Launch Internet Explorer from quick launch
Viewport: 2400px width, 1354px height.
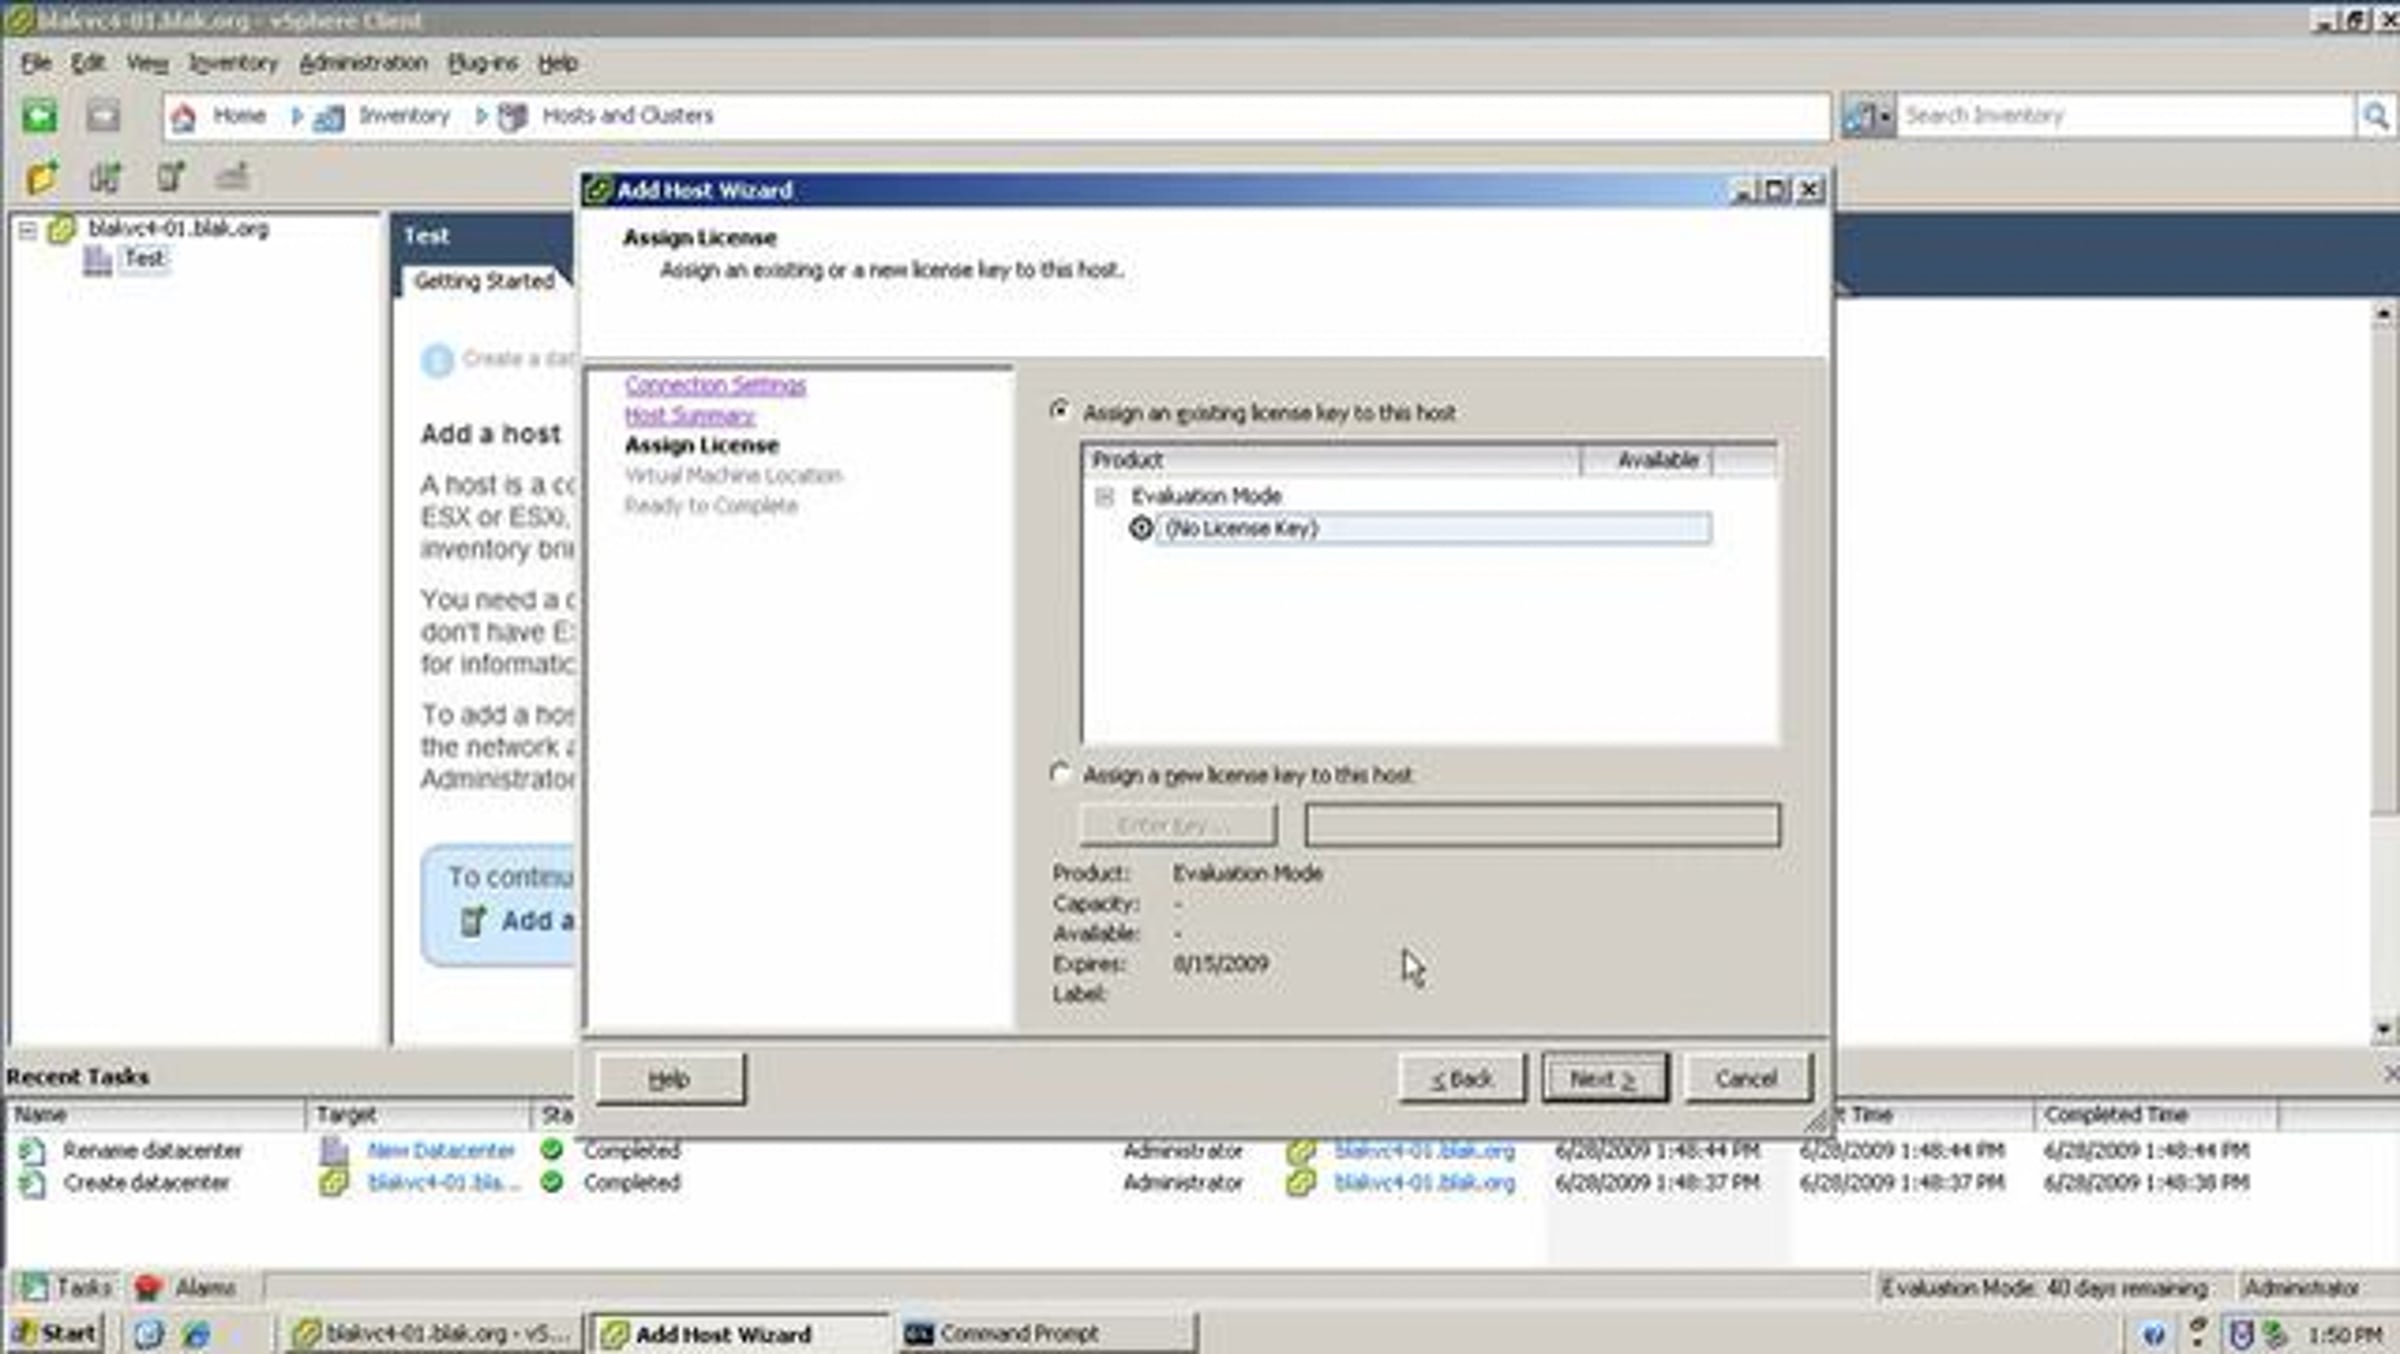pyautogui.click(x=197, y=1334)
